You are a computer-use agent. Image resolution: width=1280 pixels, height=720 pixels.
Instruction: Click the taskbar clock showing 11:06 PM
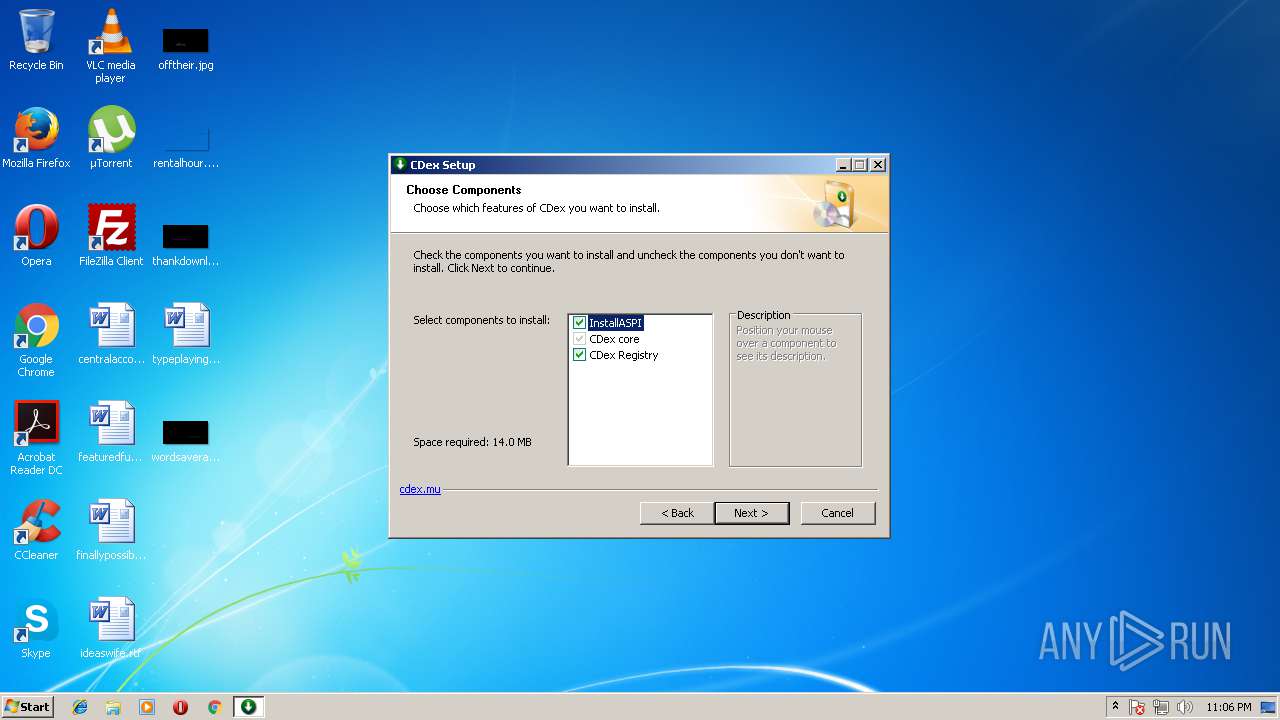[1228, 707]
